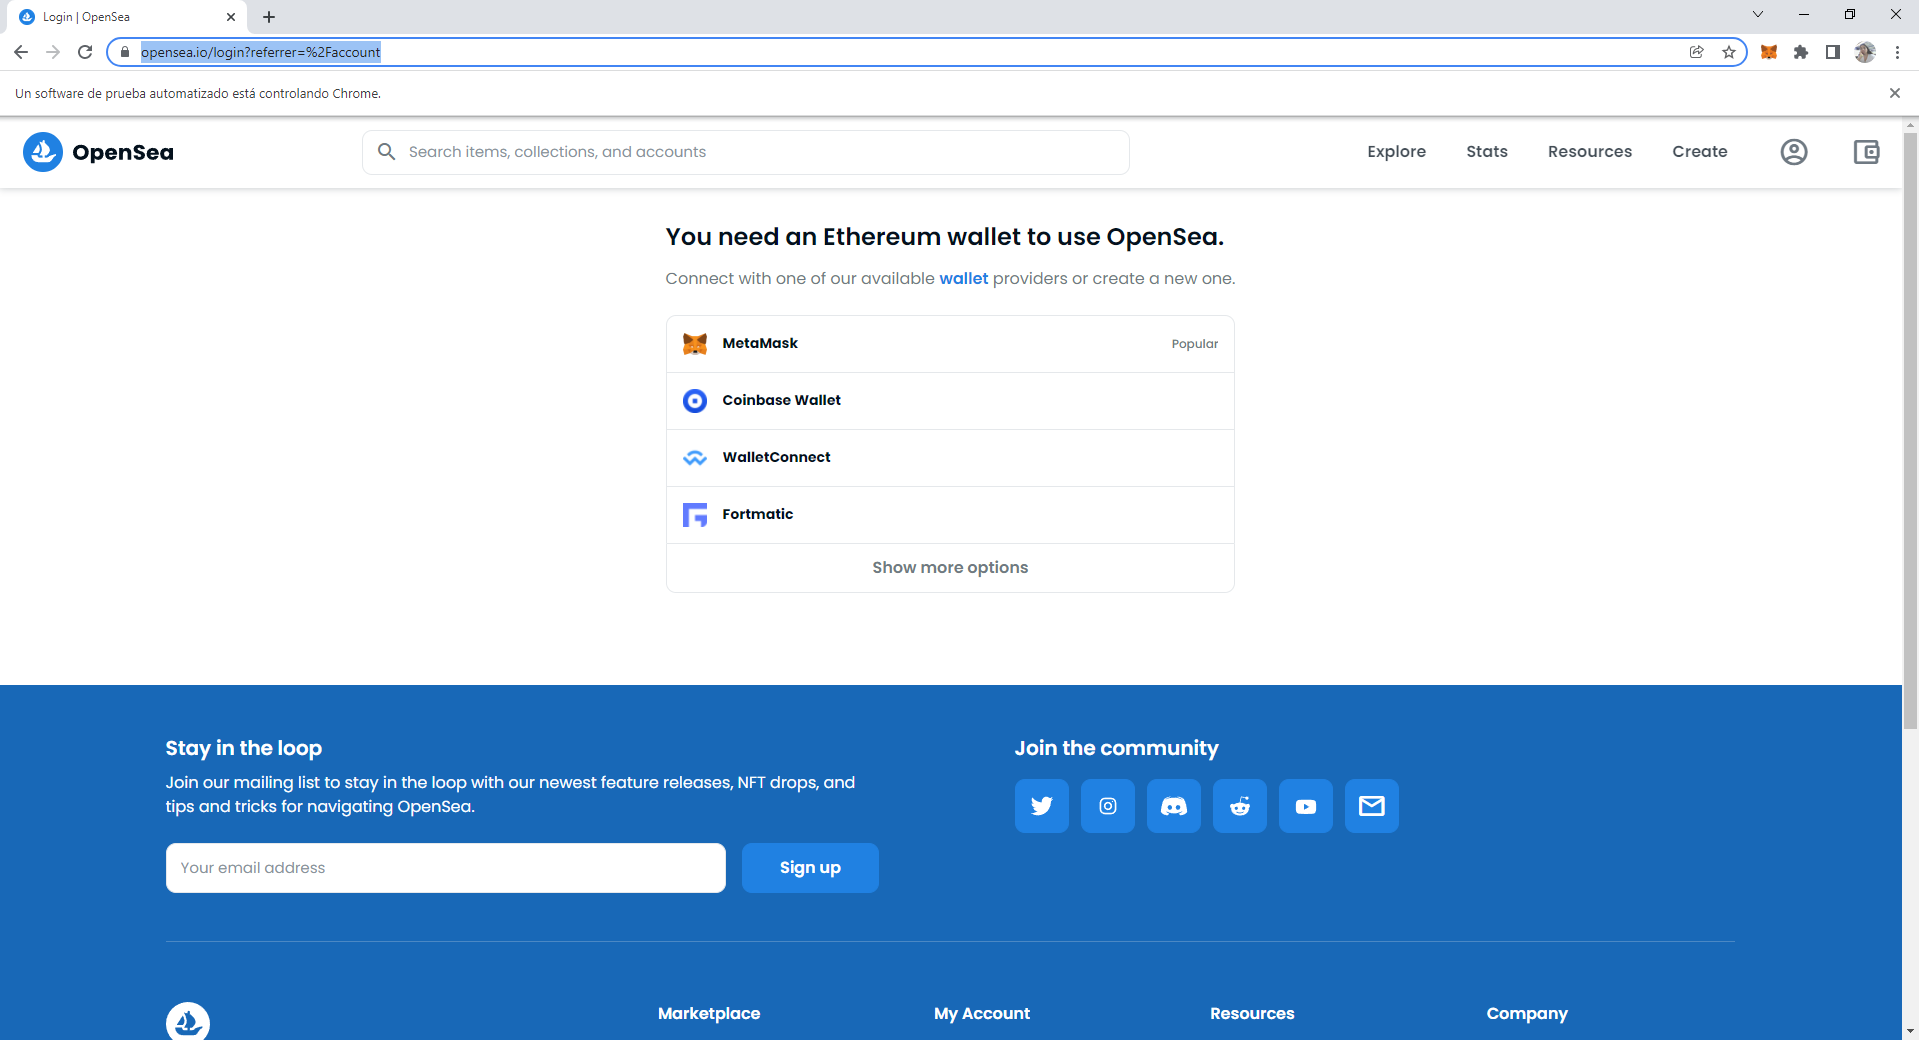Image resolution: width=1919 pixels, height=1040 pixels.
Task: Open the Chrome extensions puzzle icon
Action: [1801, 52]
